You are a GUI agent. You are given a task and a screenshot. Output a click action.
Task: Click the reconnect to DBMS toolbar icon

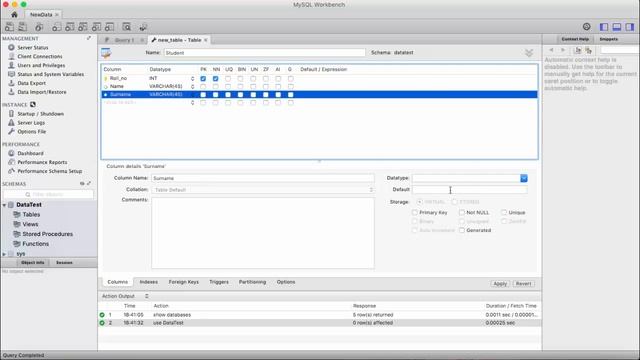pyautogui.click(x=143, y=27)
